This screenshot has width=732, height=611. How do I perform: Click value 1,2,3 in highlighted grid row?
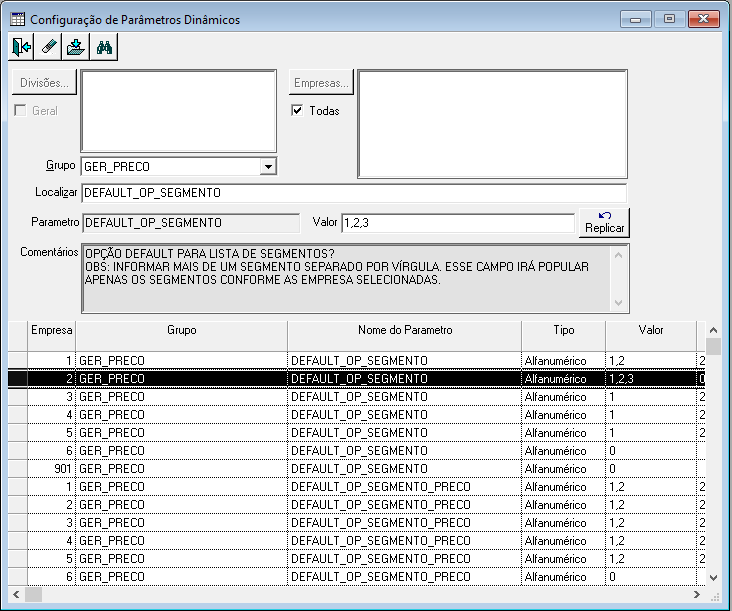click(651, 379)
